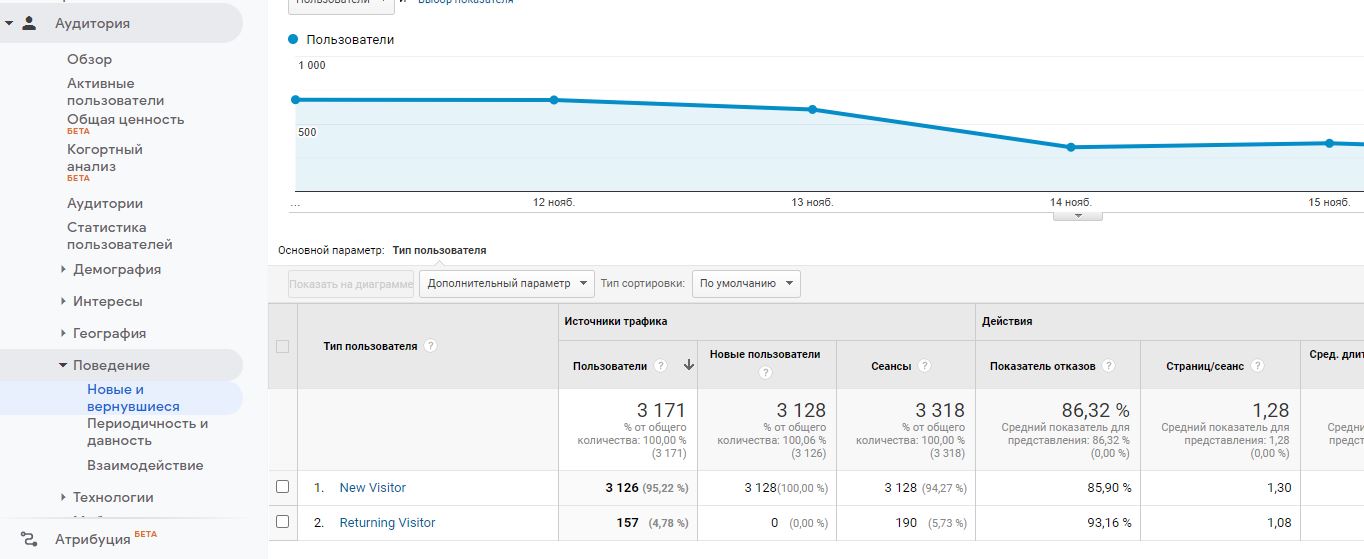Click sort arrow in Пользователи column
This screenshot has width=1364, height=559.
[x=688, y=366]
